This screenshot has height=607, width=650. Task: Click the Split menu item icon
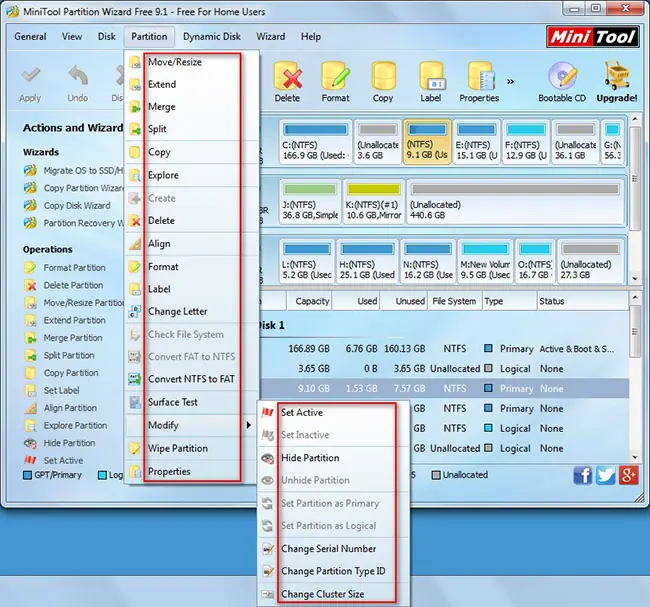(x=135, y=129)
